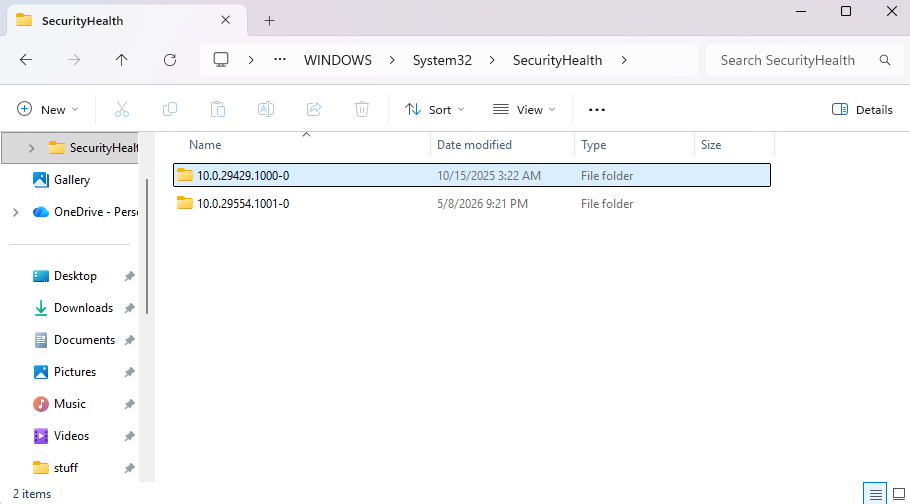The width and height of the screenshot is (910, 504).
Task: Open the New item dropdown
Action: [x=48, y=109]
